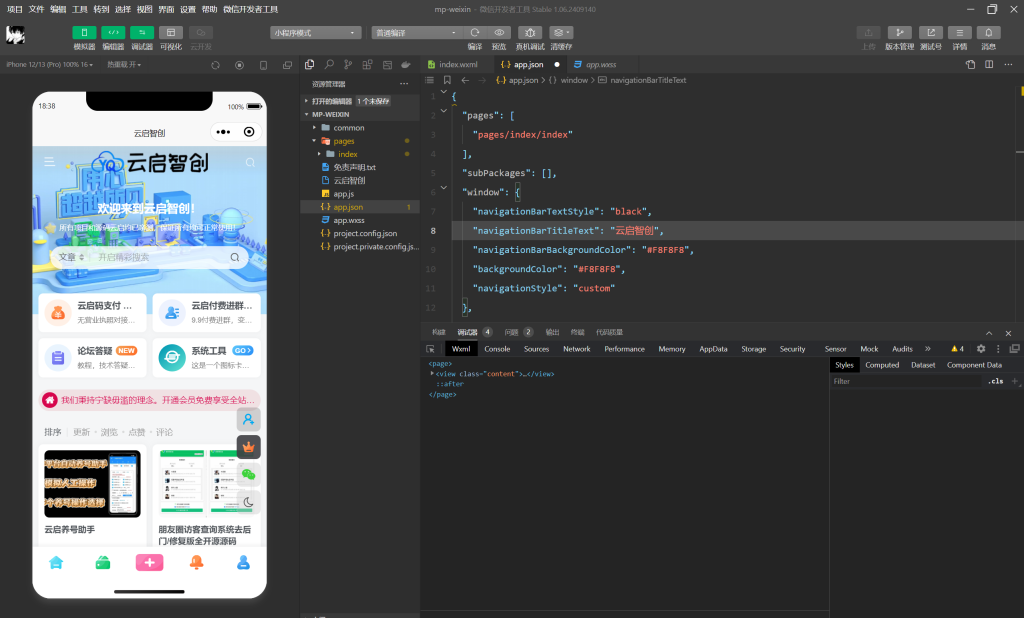Screen dimensions: 1024x618
Task: Expand the common folder
Action: [359, 128]
